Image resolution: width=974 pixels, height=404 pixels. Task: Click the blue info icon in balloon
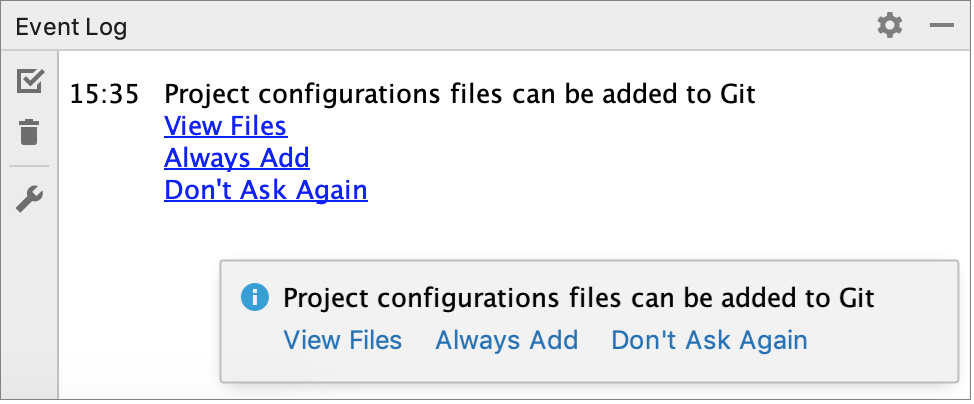[256, 297]
